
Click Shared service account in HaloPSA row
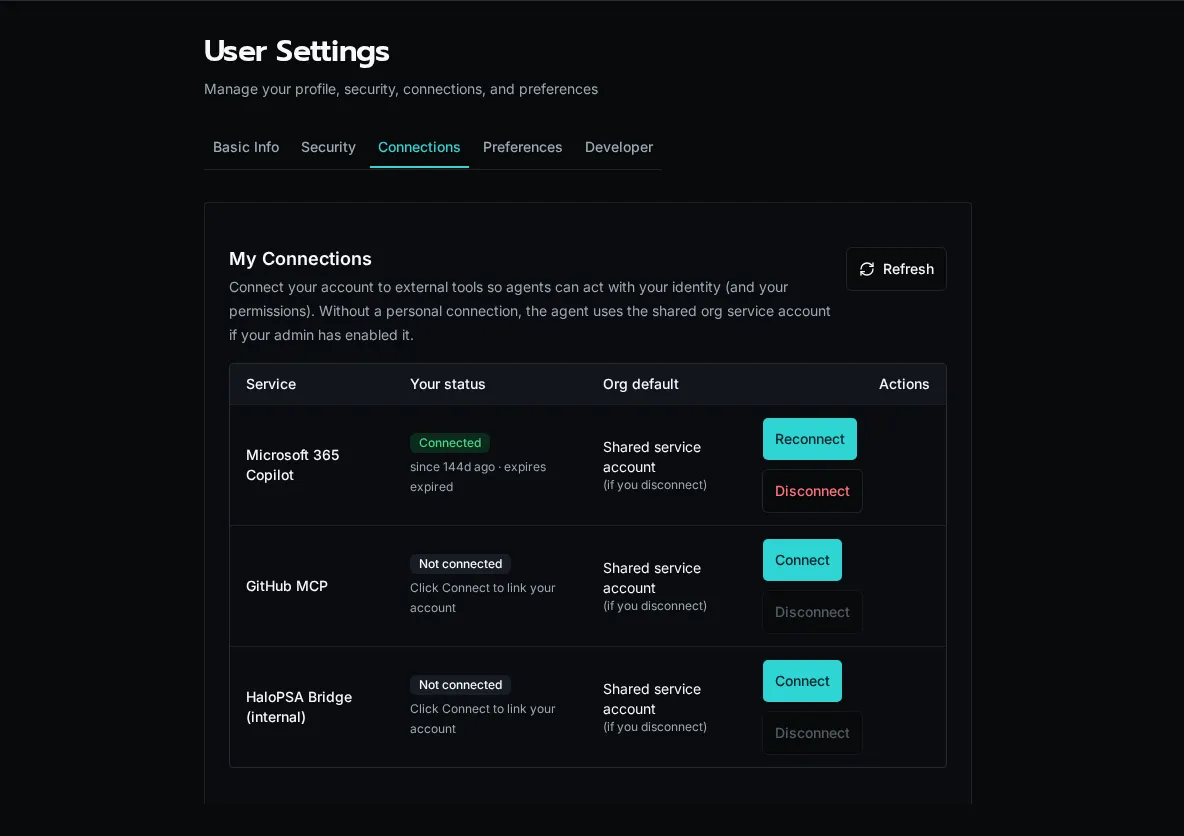point(651,699)
